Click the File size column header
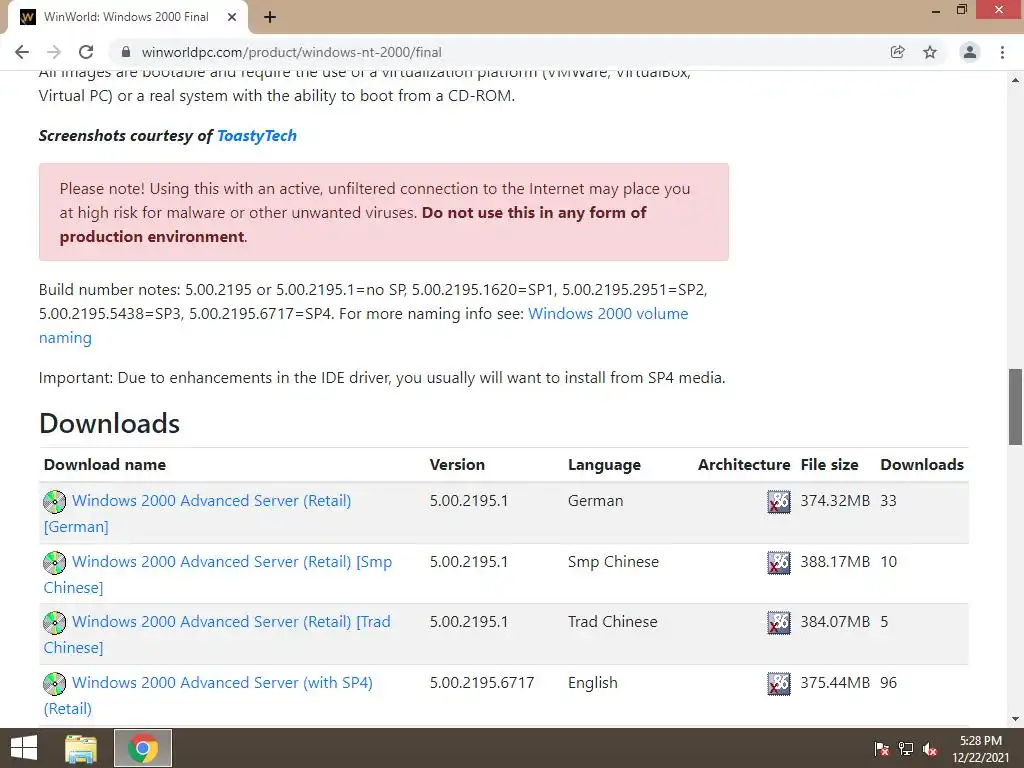 829,464
